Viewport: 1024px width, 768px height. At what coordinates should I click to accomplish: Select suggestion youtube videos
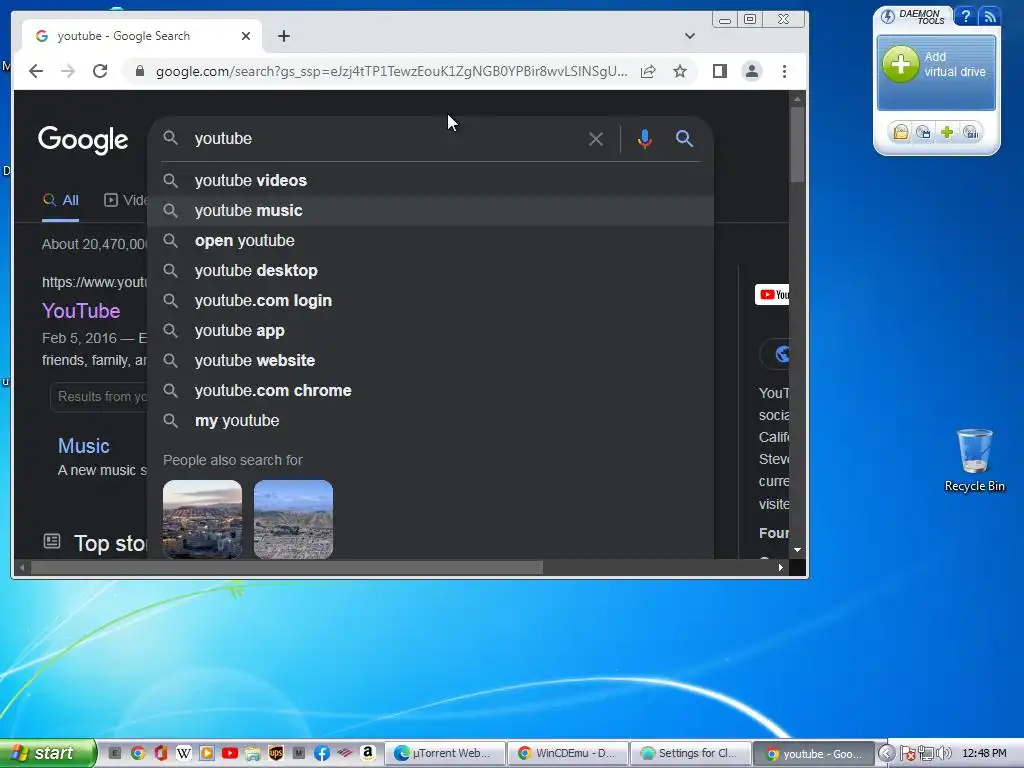pos(430,180)
